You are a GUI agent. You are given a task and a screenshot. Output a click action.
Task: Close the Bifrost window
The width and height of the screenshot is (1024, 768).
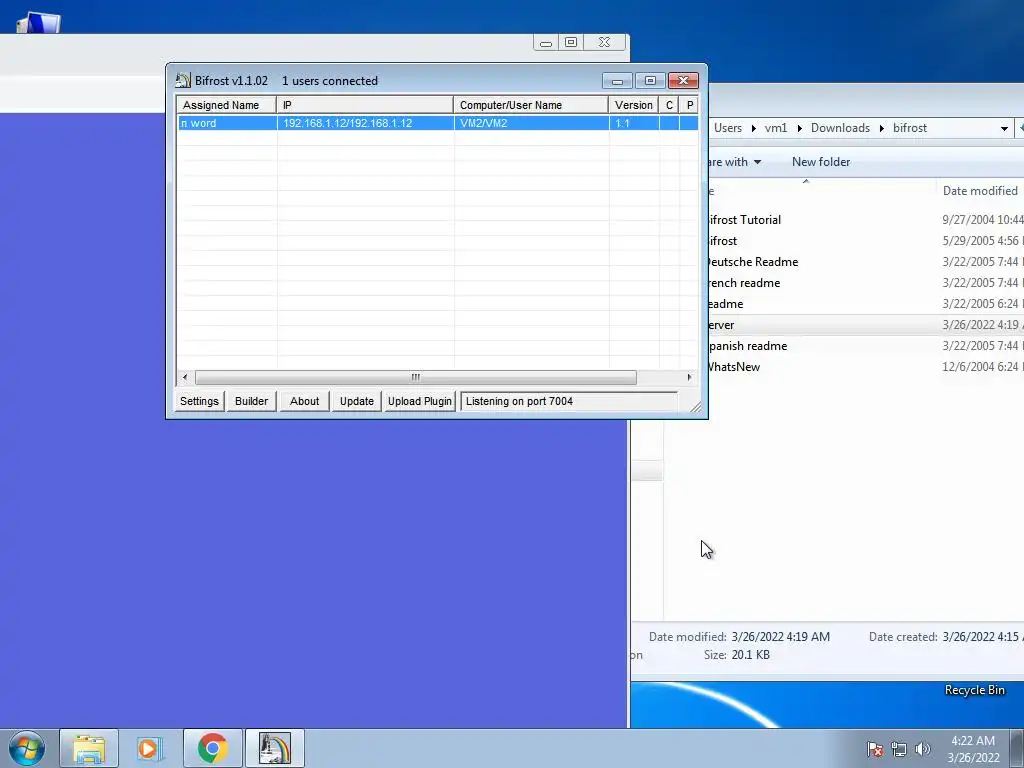click(683, 80)
